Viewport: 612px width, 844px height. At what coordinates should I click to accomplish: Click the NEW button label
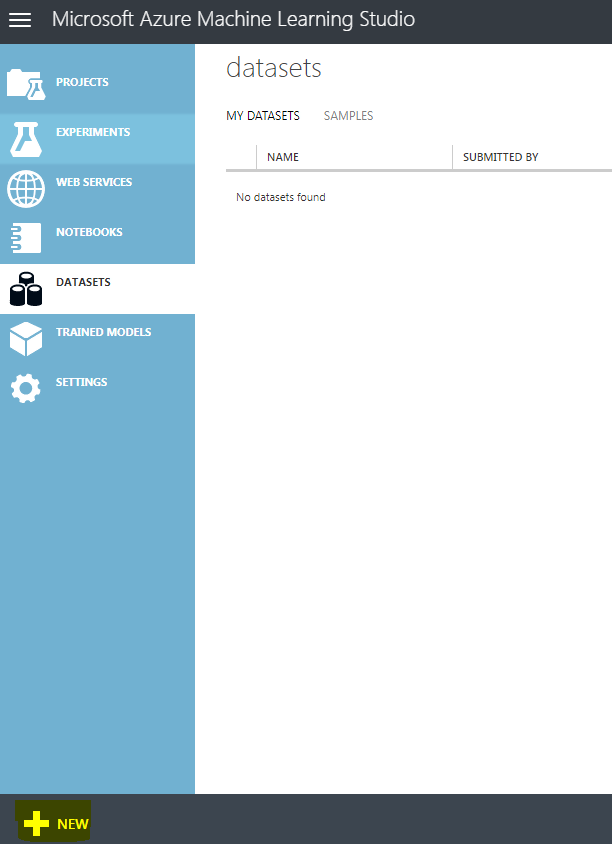point(73,824)
